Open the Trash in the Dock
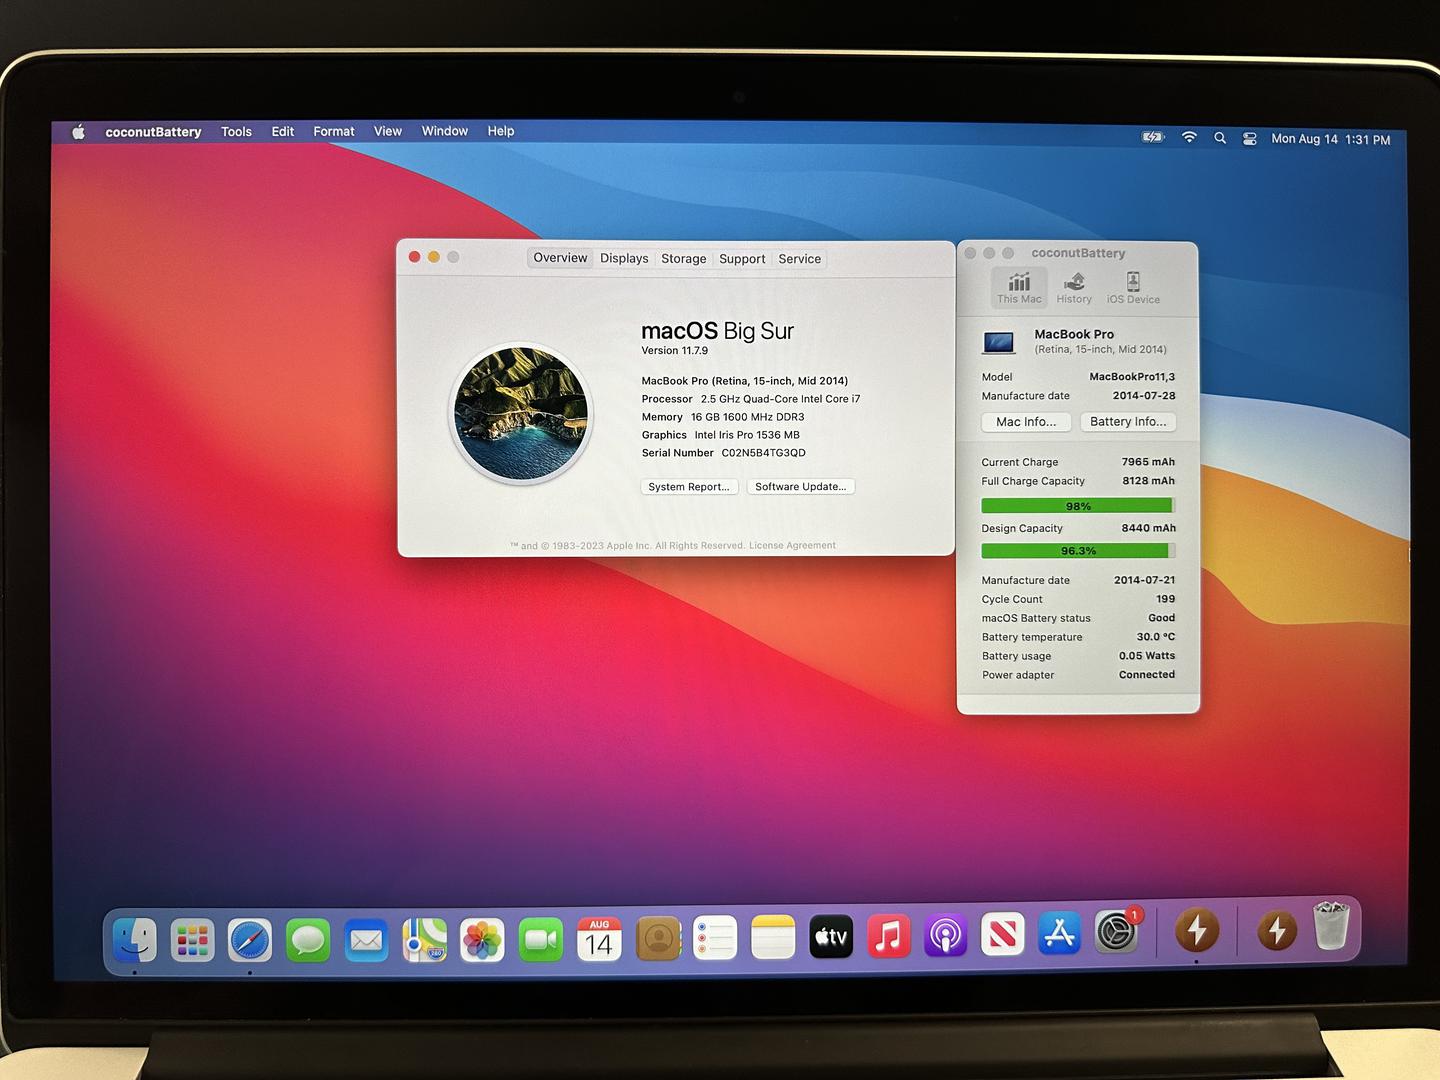The width and height of the screenshot is (1440, 1080). pyautogui.click(x=1331, y=927)
